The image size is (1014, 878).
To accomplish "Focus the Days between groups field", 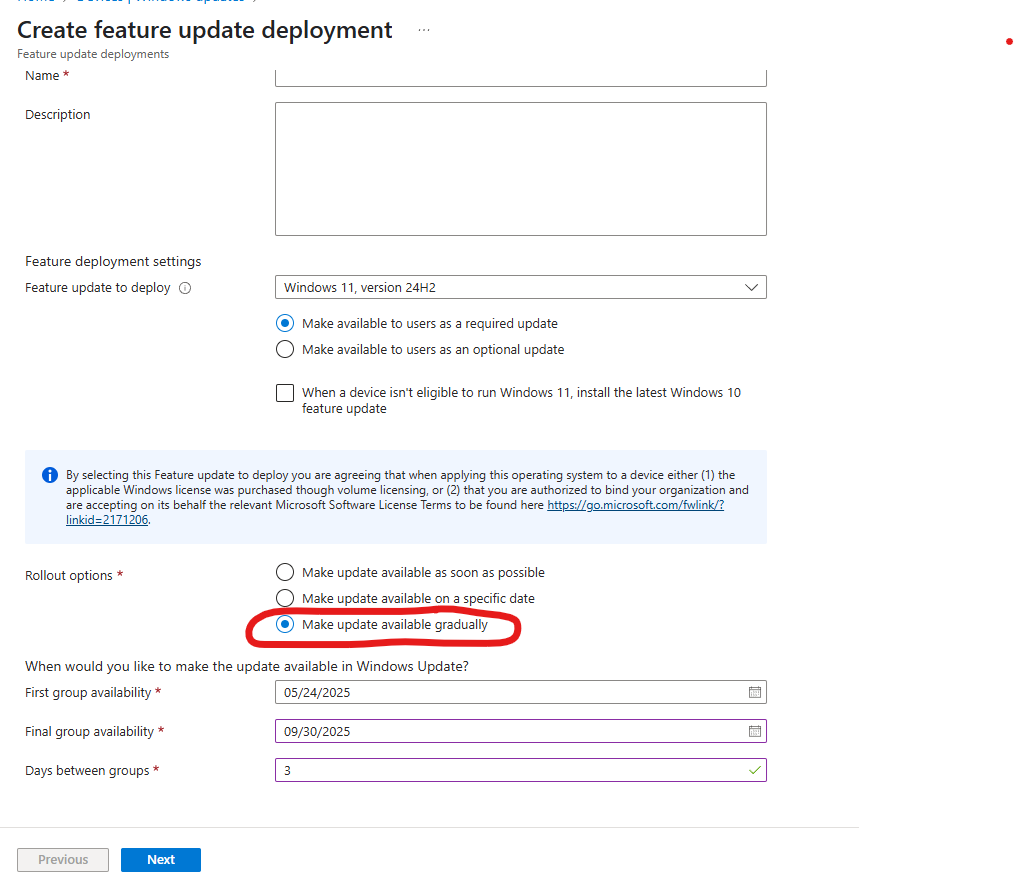I will click(x=521, y=770).
